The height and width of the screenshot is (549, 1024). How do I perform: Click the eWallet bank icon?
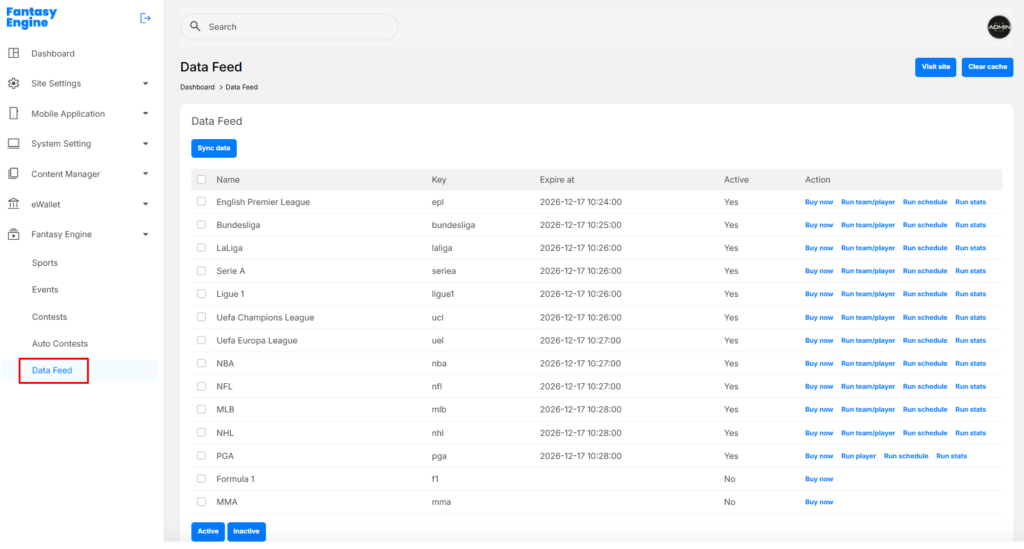pyautogui.click(x=13, y=204)
